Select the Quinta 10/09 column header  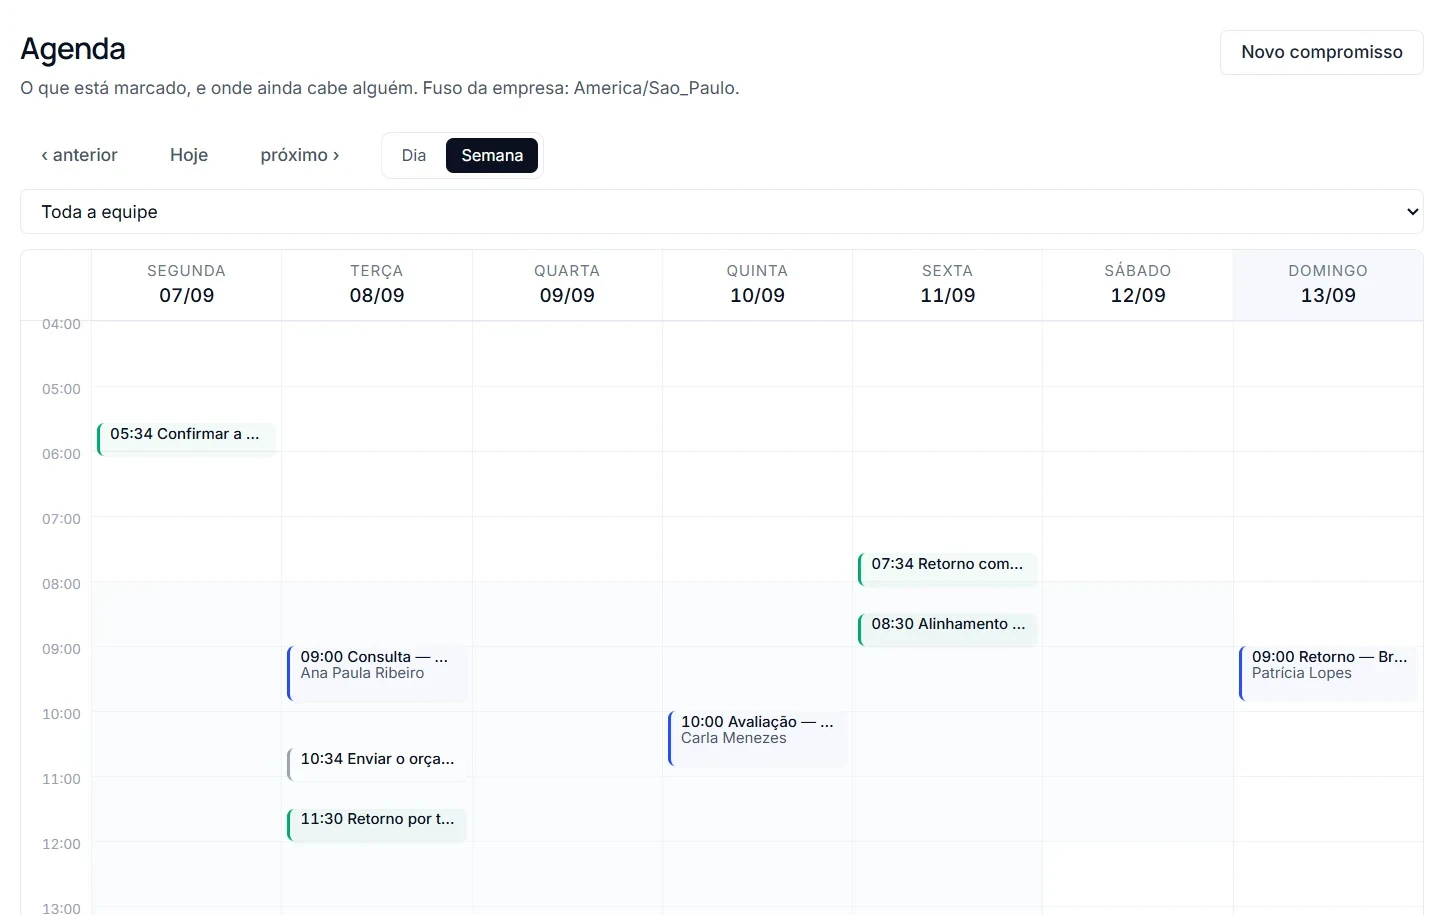pos(757,285)
